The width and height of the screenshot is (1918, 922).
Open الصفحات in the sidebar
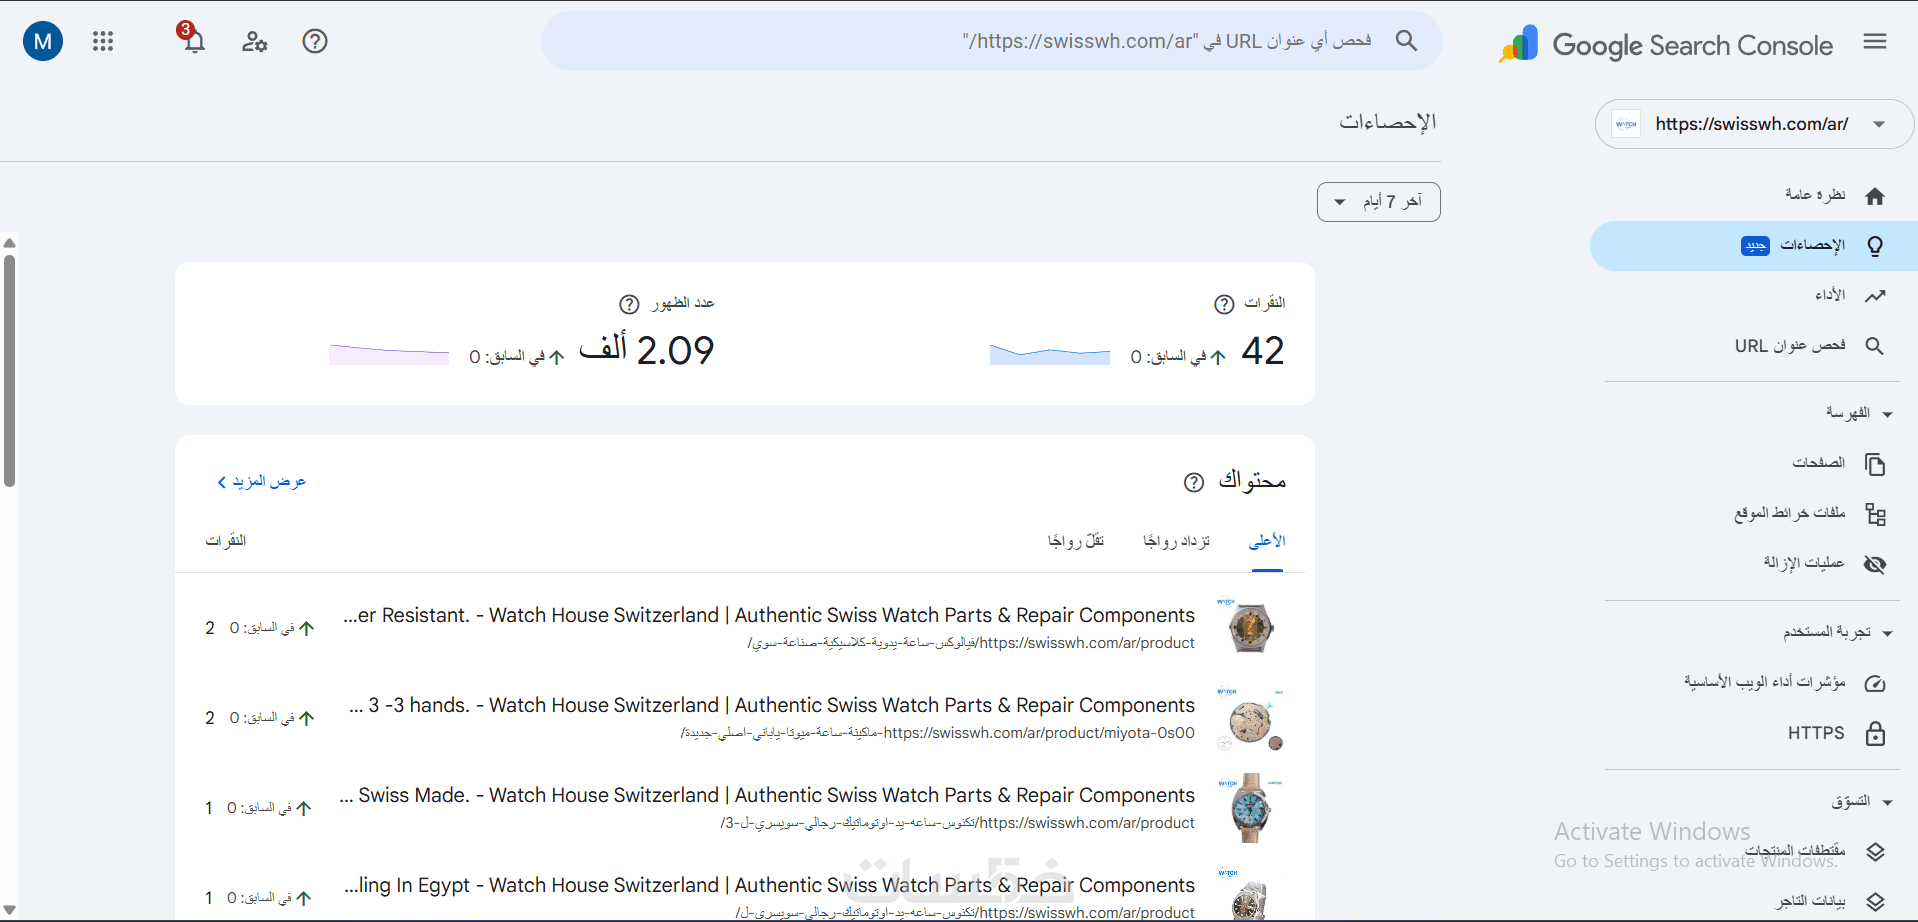[x=1818, y=463]
